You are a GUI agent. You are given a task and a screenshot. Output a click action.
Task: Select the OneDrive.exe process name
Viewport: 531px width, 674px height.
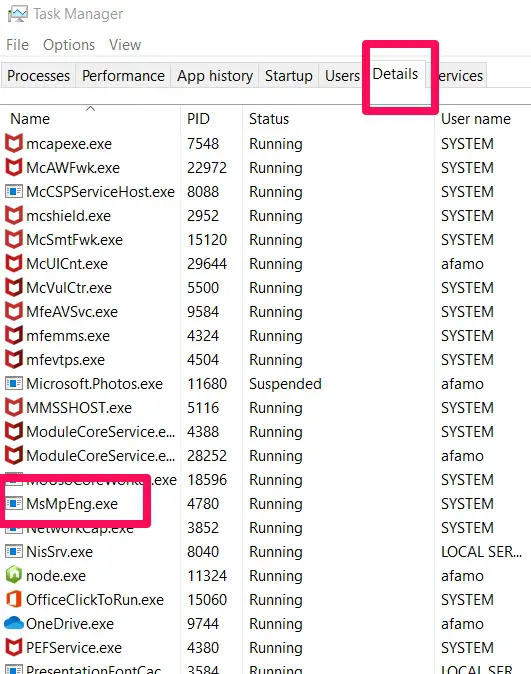70,624
